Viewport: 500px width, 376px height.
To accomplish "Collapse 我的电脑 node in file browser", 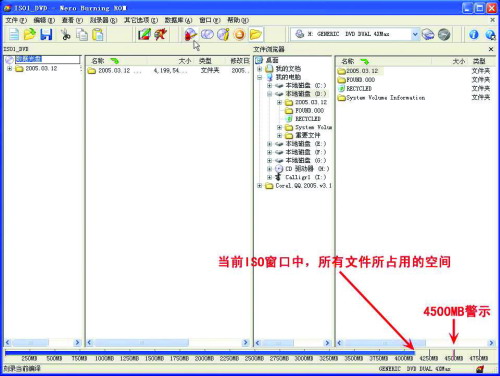I will pyautogui.click(x=259, y=77).
